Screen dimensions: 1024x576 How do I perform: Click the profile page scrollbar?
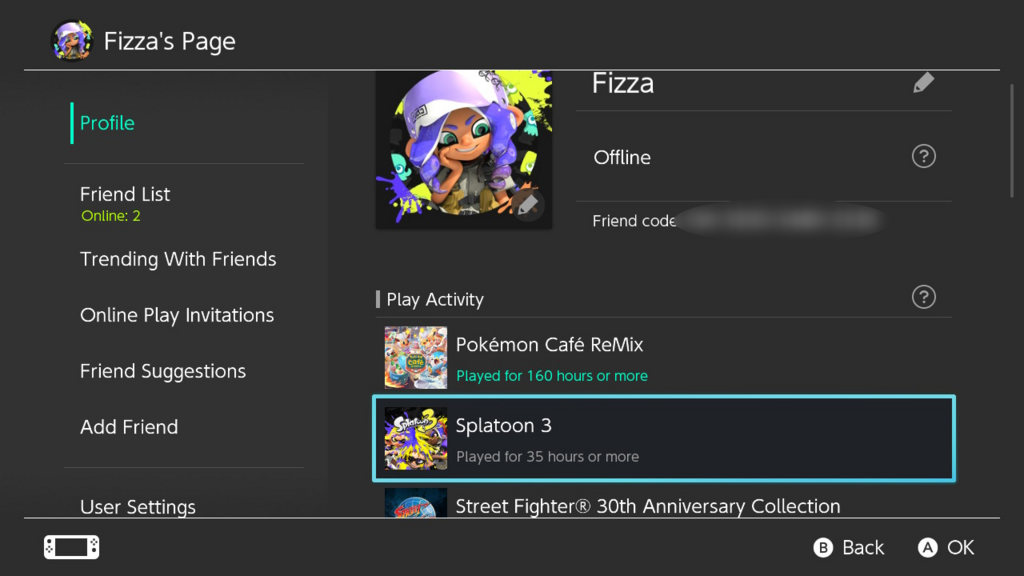pyautogui.click(x=1012, y=140)
